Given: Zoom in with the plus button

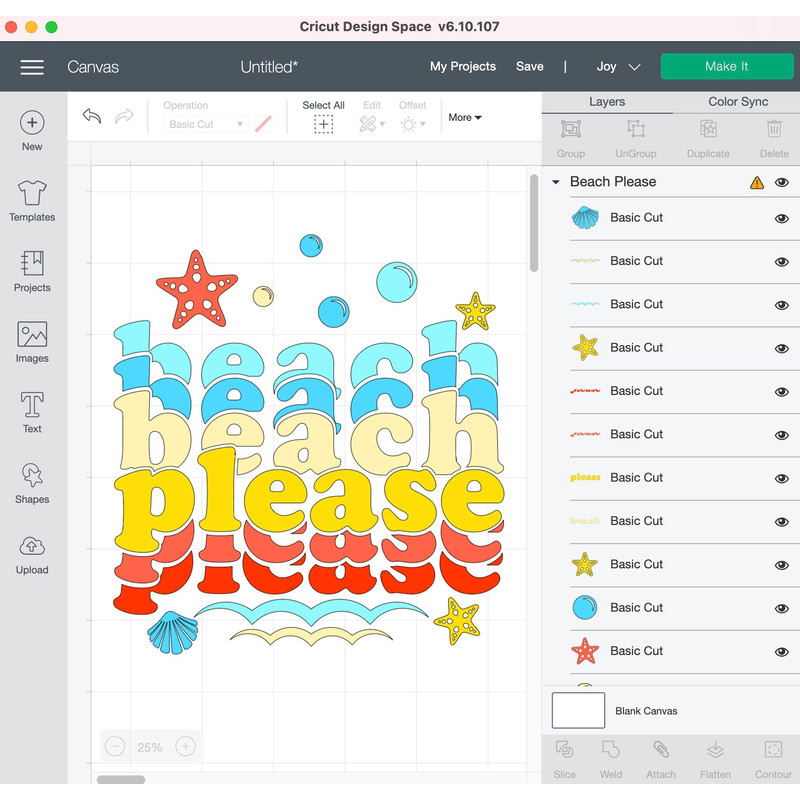Looking at the screenshot, I should coord(185,746).
